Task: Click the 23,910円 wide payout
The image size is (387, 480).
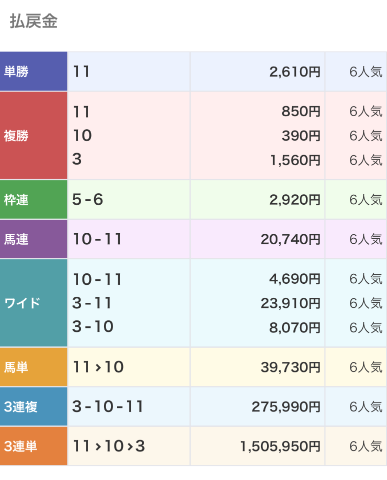Action: click(x=290, y=303)
